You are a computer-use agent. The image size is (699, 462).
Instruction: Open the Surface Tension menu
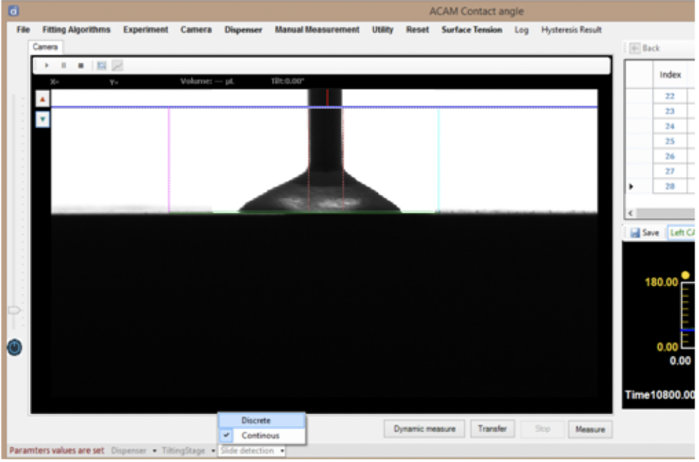[x=471, y=30]
